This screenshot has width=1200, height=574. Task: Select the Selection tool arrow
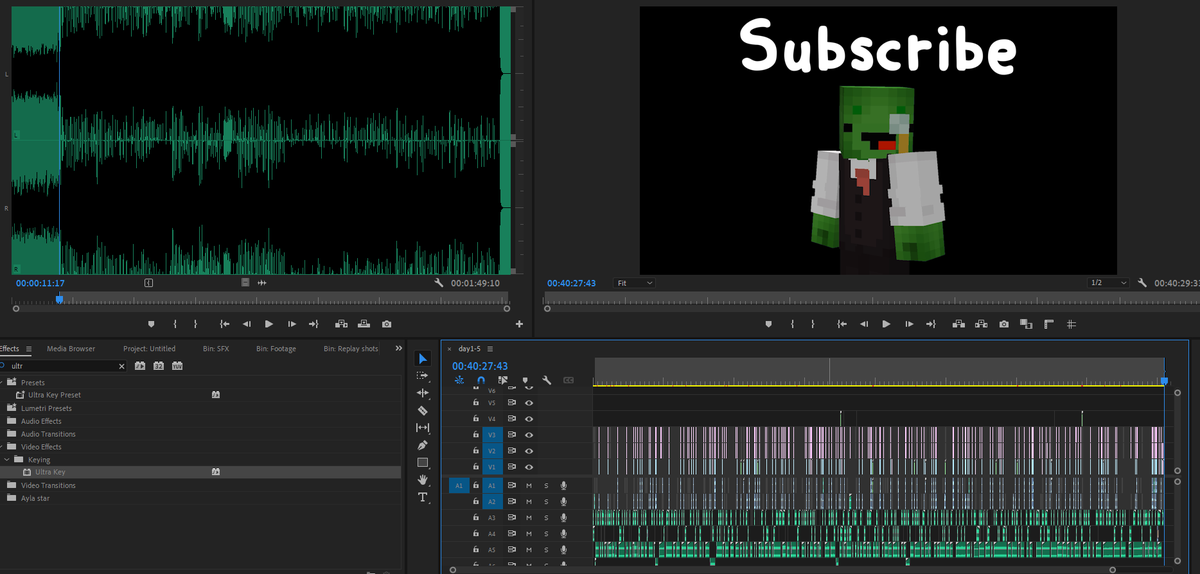422,358
